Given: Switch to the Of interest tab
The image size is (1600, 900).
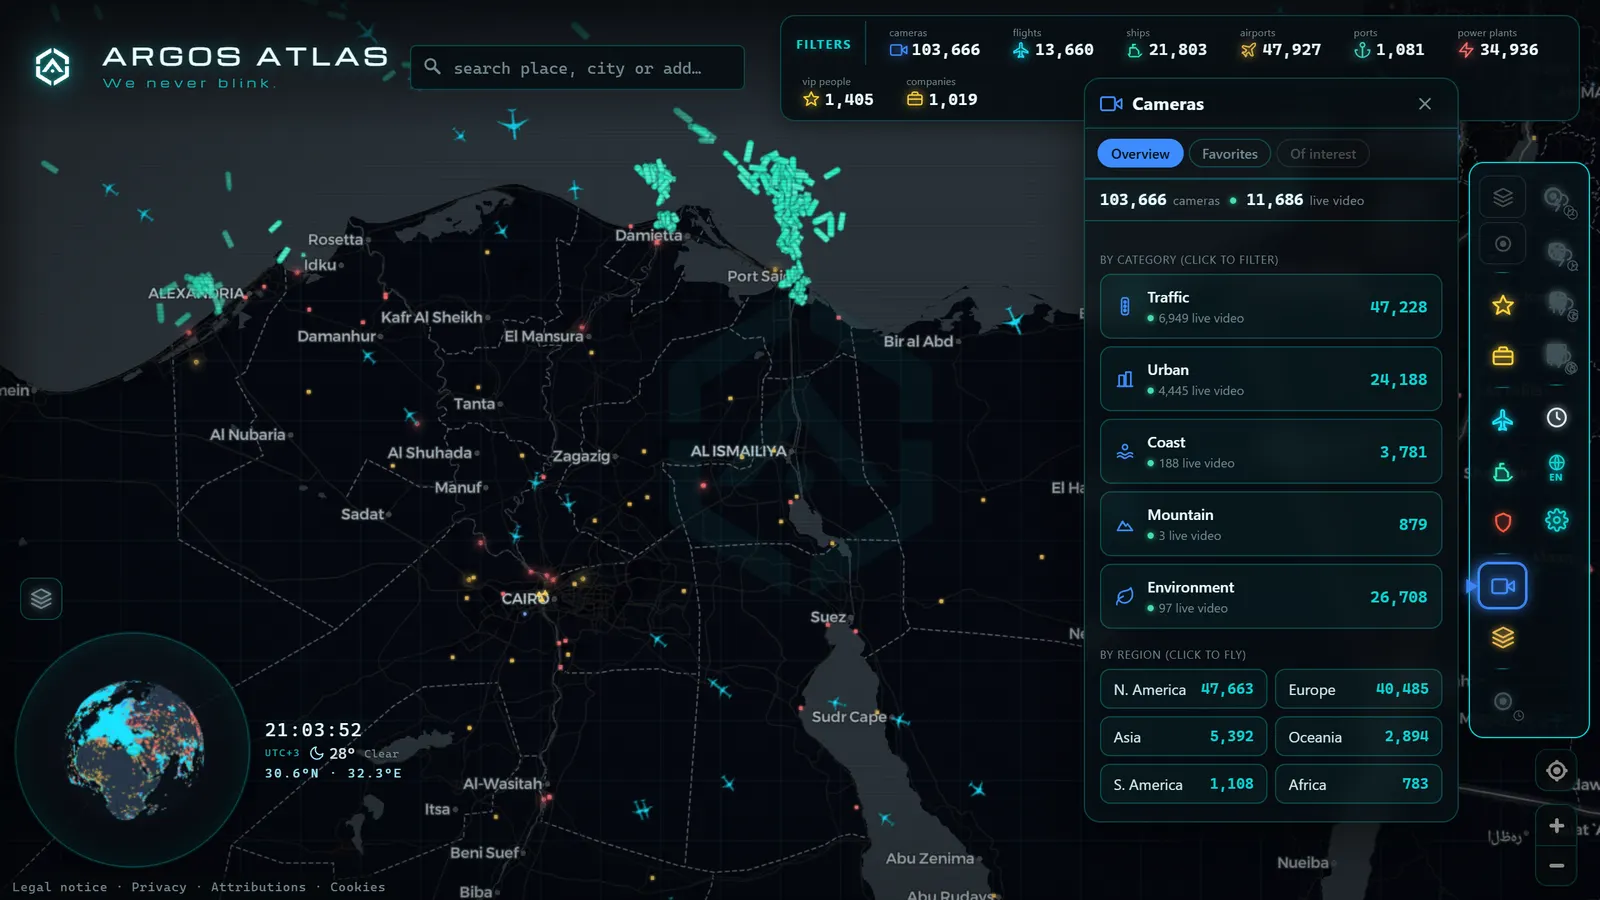Looking at the screenshot, I should coord(1323,154).
